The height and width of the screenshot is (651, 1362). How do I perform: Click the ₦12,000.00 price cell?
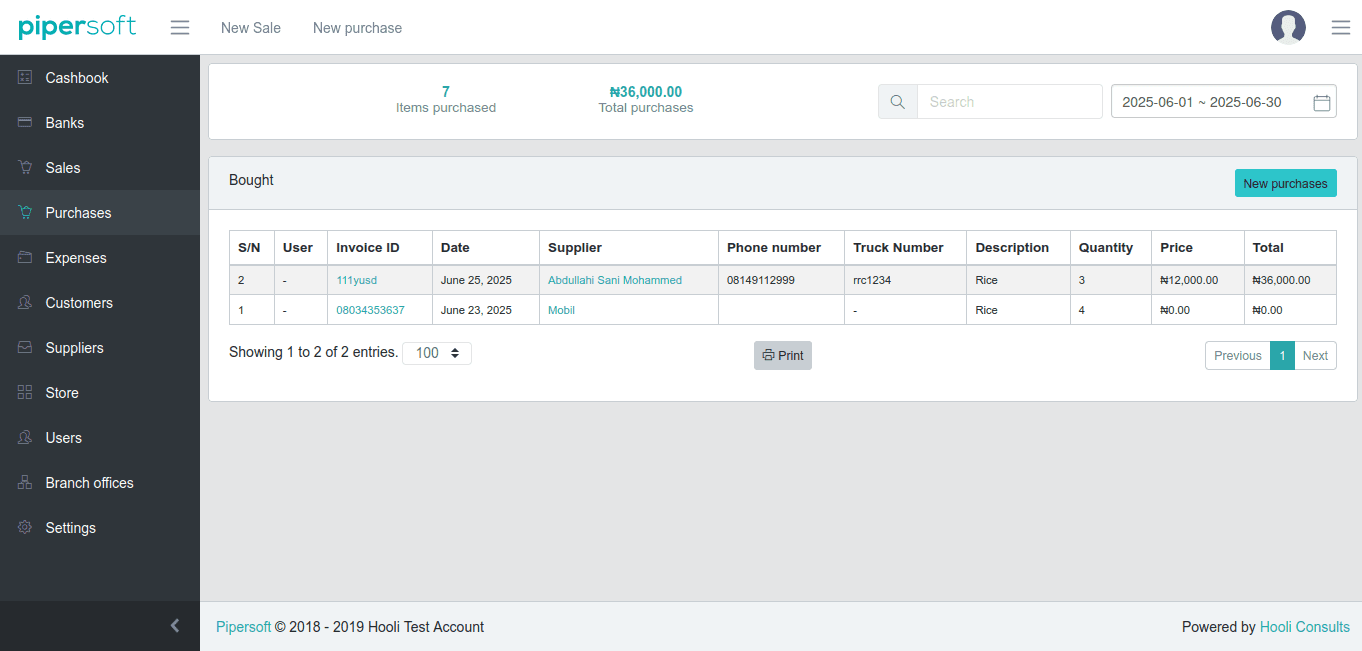pos(1198,280)
